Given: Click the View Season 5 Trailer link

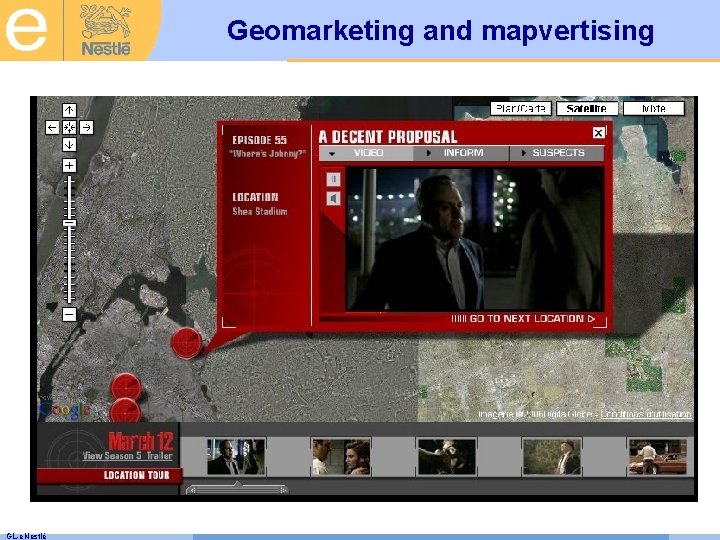Looking at the screenshot, I should click(x=127, y=456).
